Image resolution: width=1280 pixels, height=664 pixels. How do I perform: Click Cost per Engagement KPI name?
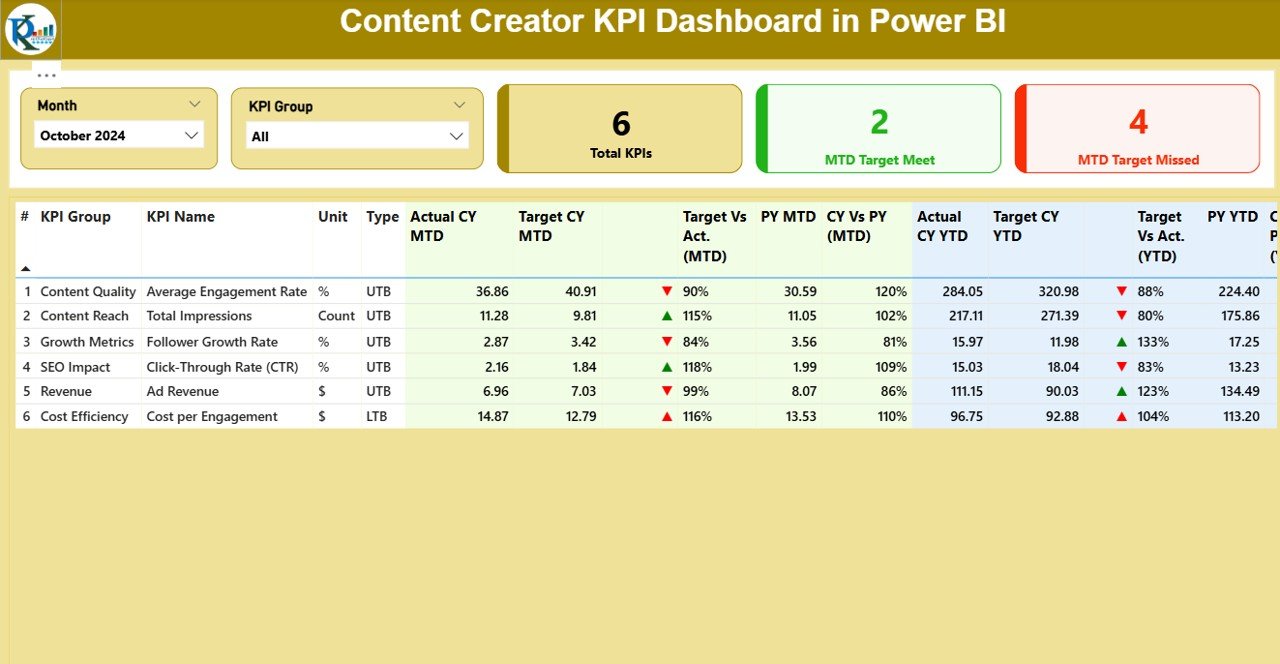pos(212,416)
